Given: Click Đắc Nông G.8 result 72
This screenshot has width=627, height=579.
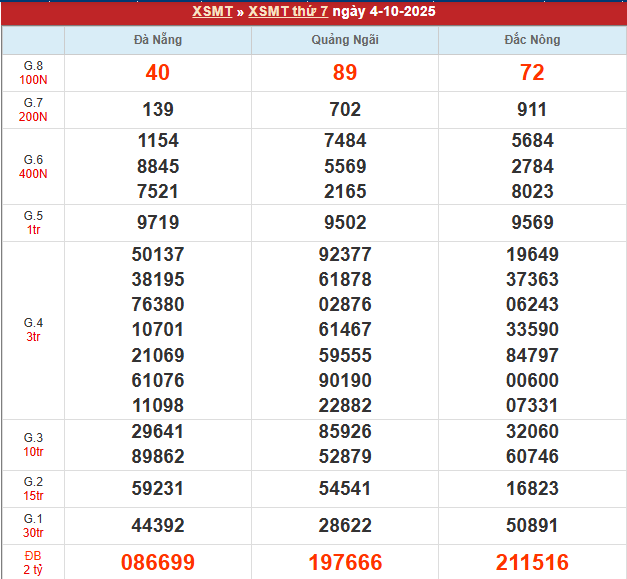Looking at the screenshot, I should 532,73.
